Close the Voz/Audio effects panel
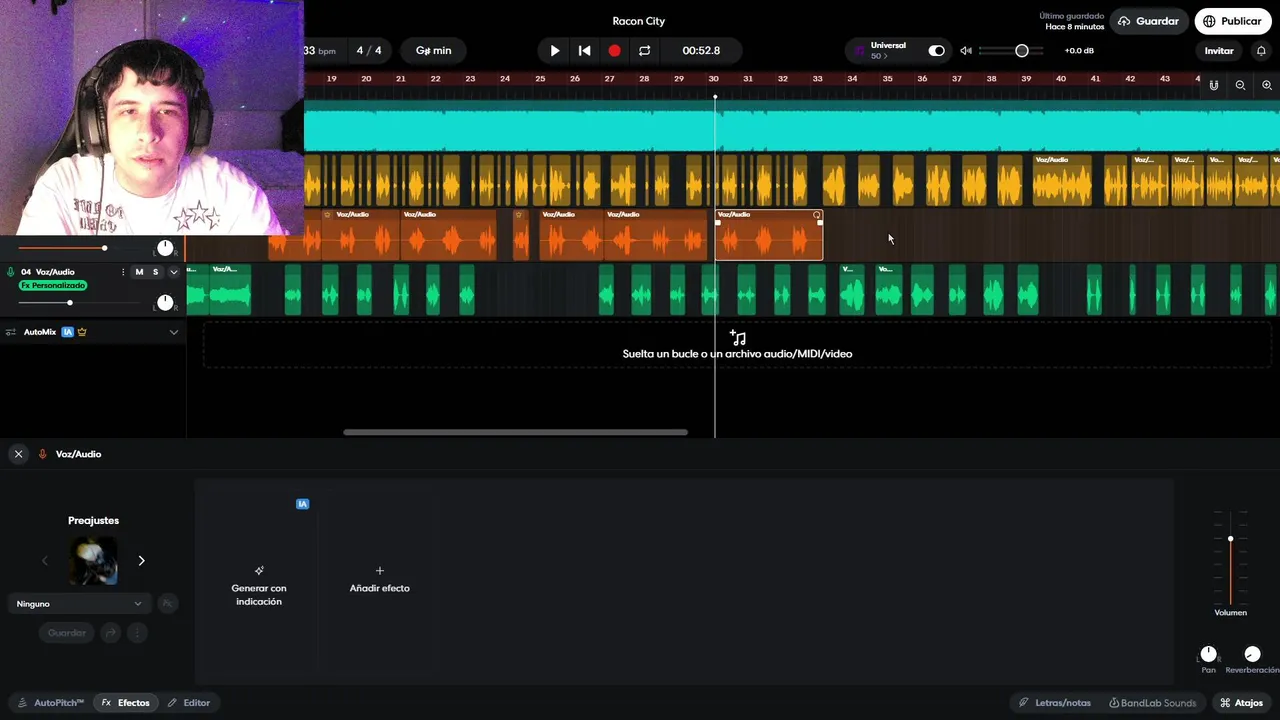The width and height of the screenshot is (1280, 720). (18, 454)
